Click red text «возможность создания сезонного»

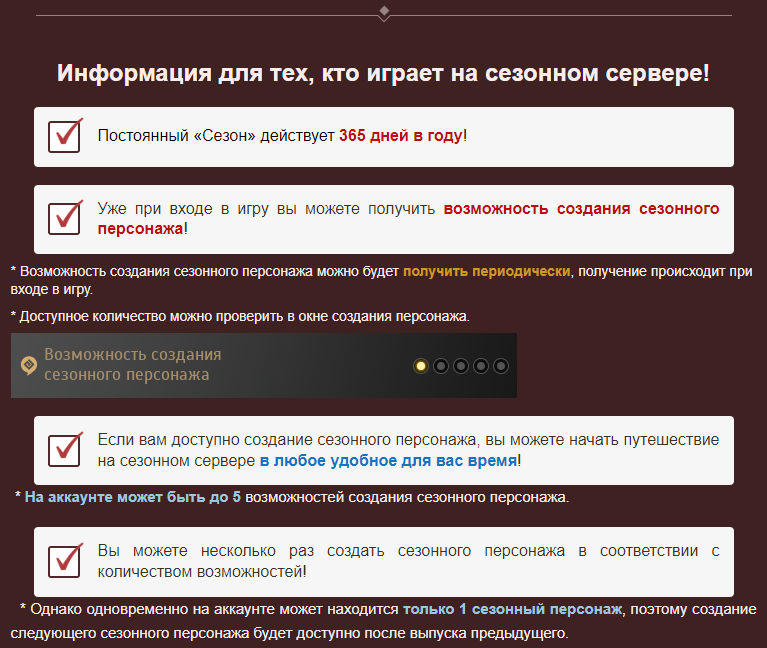[x=581, y=209]
